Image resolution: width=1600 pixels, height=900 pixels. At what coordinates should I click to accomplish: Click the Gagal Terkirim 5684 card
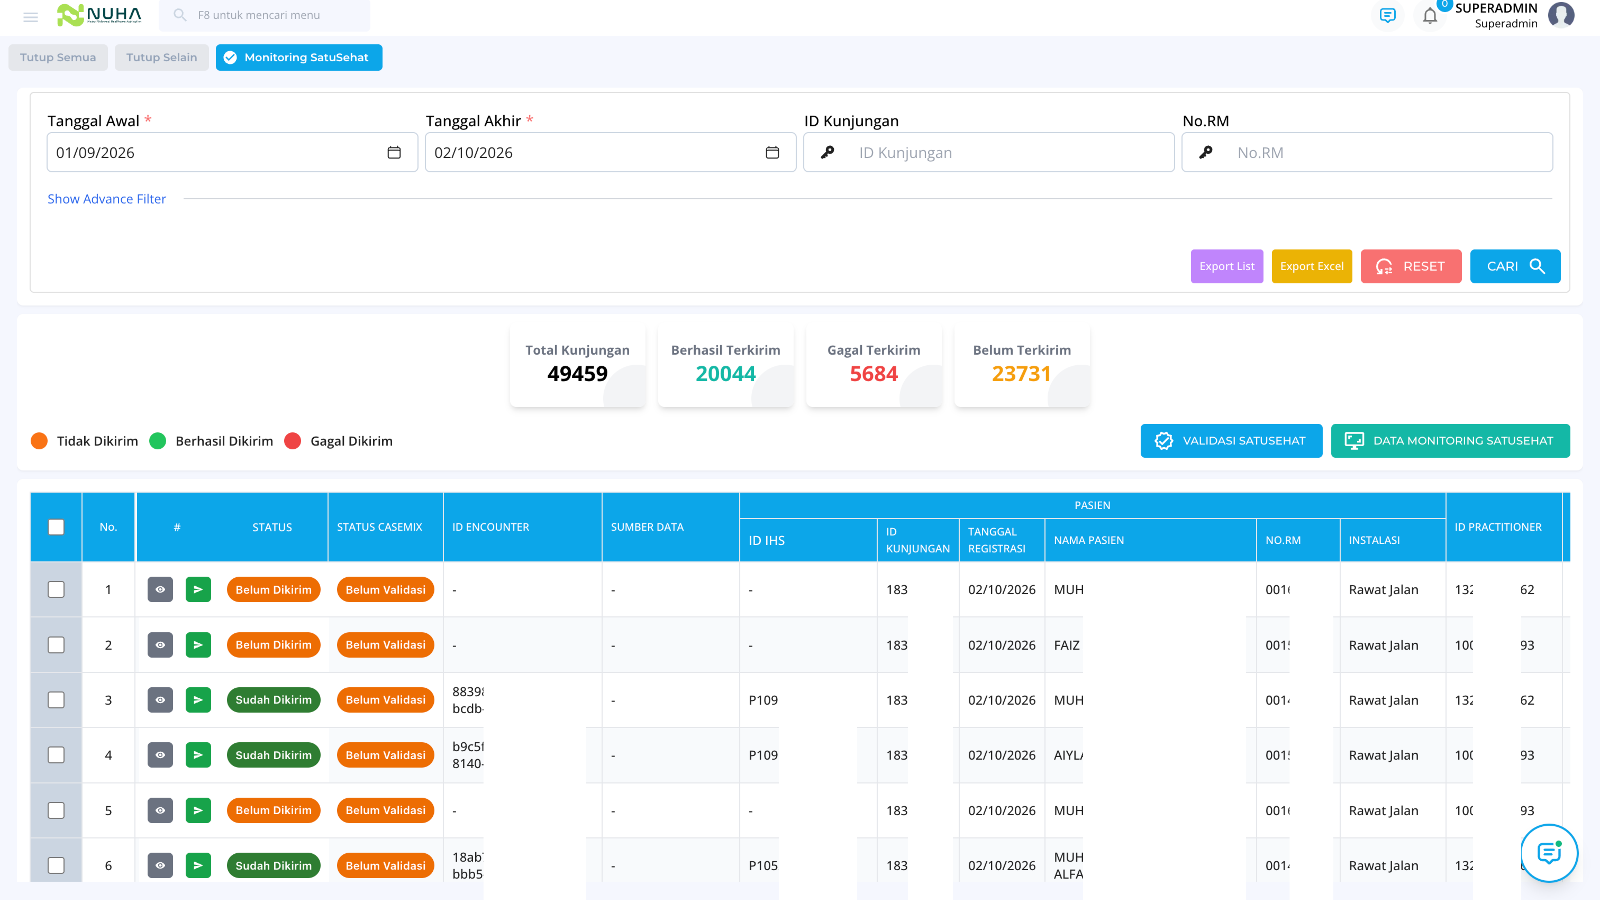coord(874,366)
